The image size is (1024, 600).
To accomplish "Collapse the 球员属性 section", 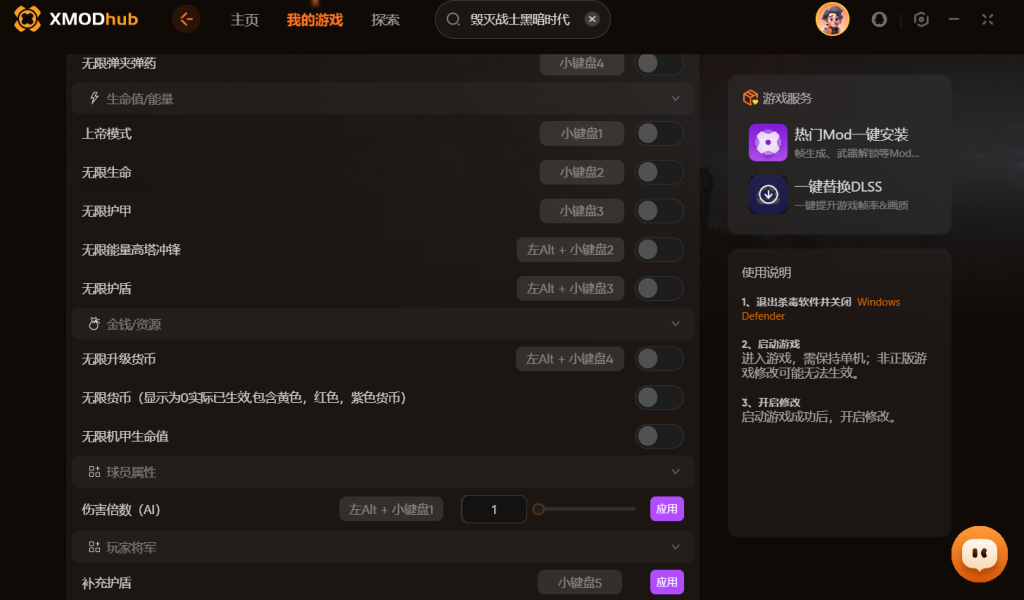I will click(676, 471).
